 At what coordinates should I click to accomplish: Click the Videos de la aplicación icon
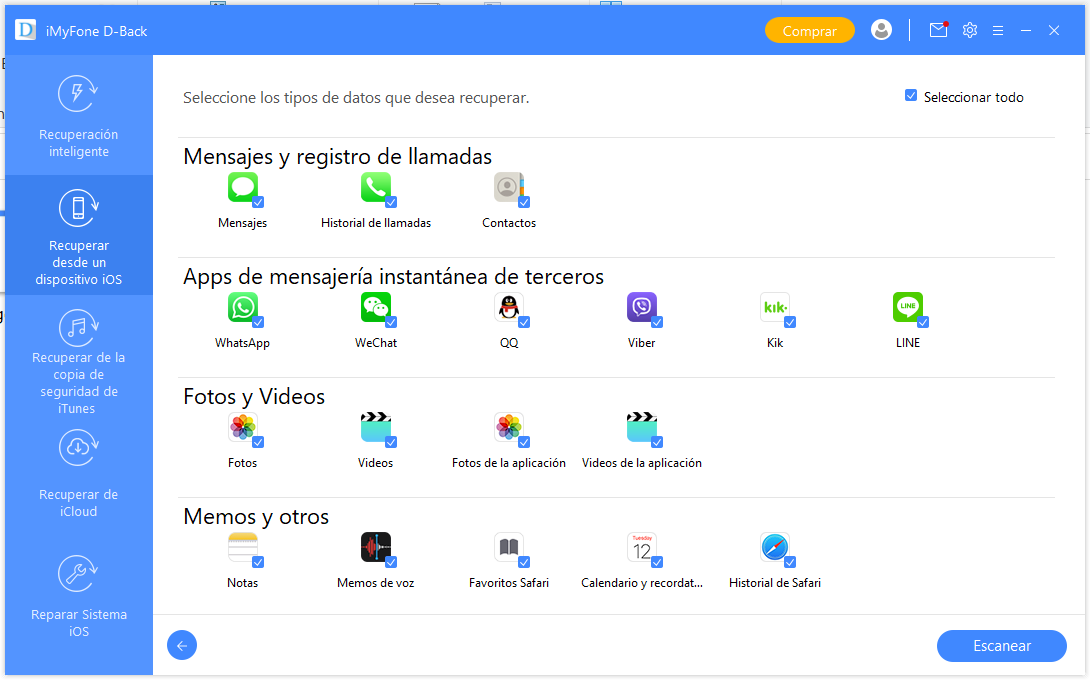tap(642, 427)
